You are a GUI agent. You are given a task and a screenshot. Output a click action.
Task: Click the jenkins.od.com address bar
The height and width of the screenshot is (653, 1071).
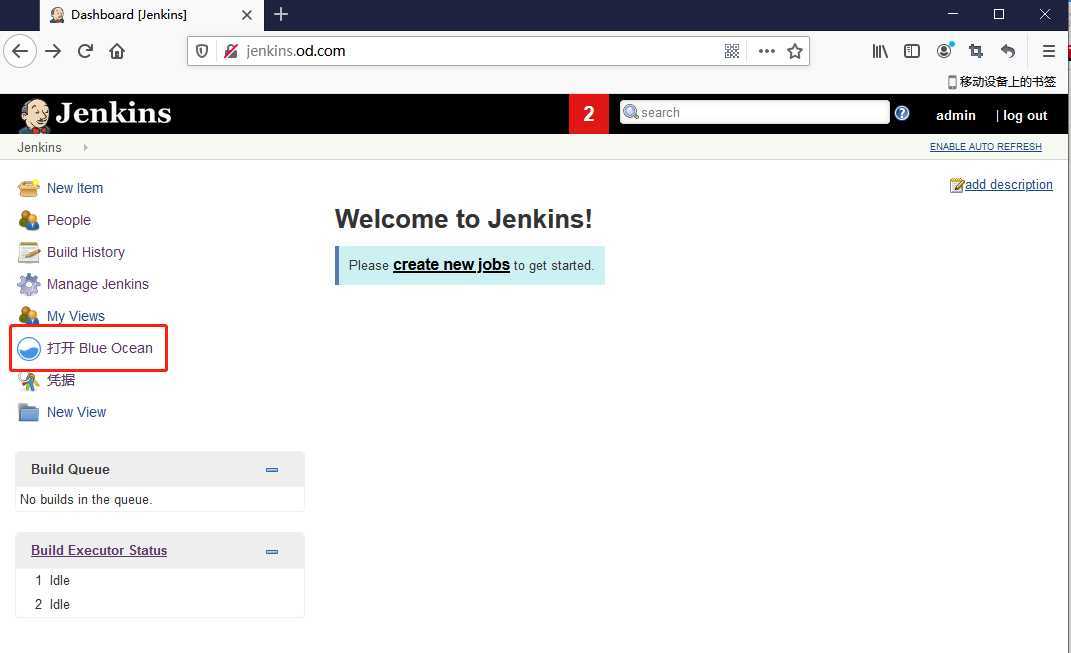pos(499,51)
